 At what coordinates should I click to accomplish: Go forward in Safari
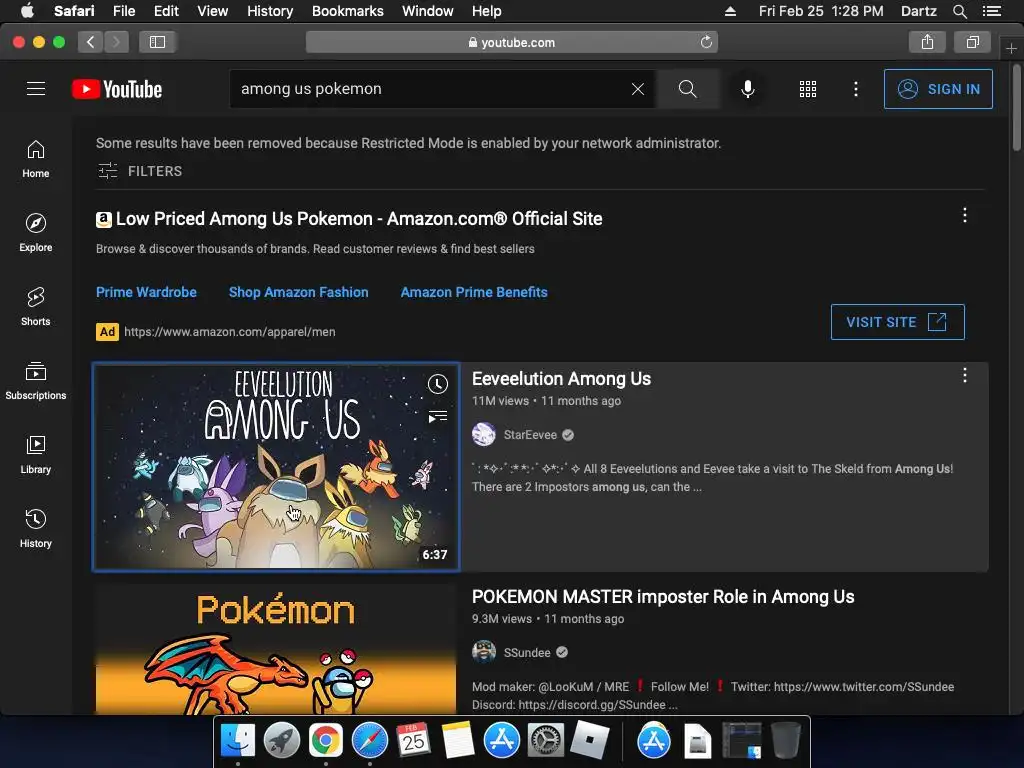point(116,42)
